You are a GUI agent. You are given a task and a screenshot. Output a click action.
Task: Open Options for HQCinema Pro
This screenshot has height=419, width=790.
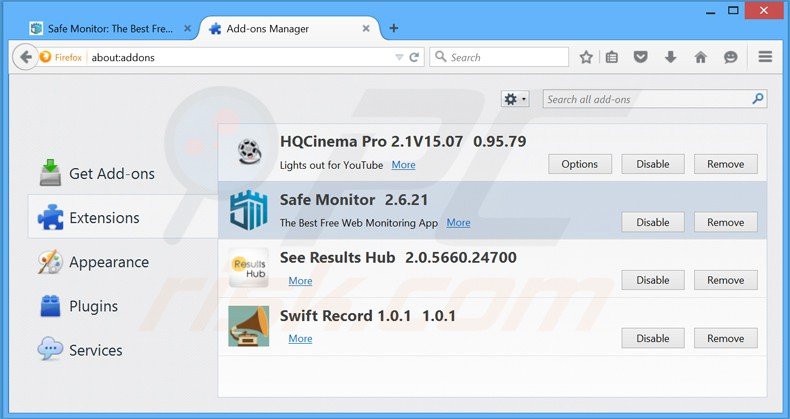pyautogui.click(x=579, y=164)
